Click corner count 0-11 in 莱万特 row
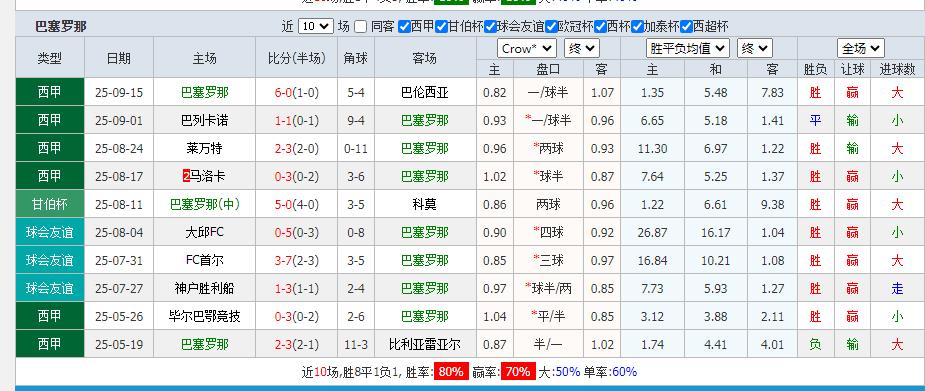Viewport: 925px width, 391px height. pos(356,149)
